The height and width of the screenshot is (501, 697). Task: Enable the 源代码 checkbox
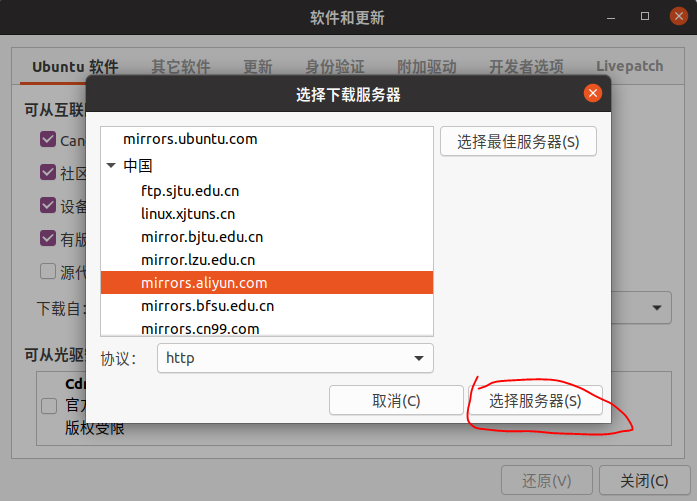coord(48,271)
